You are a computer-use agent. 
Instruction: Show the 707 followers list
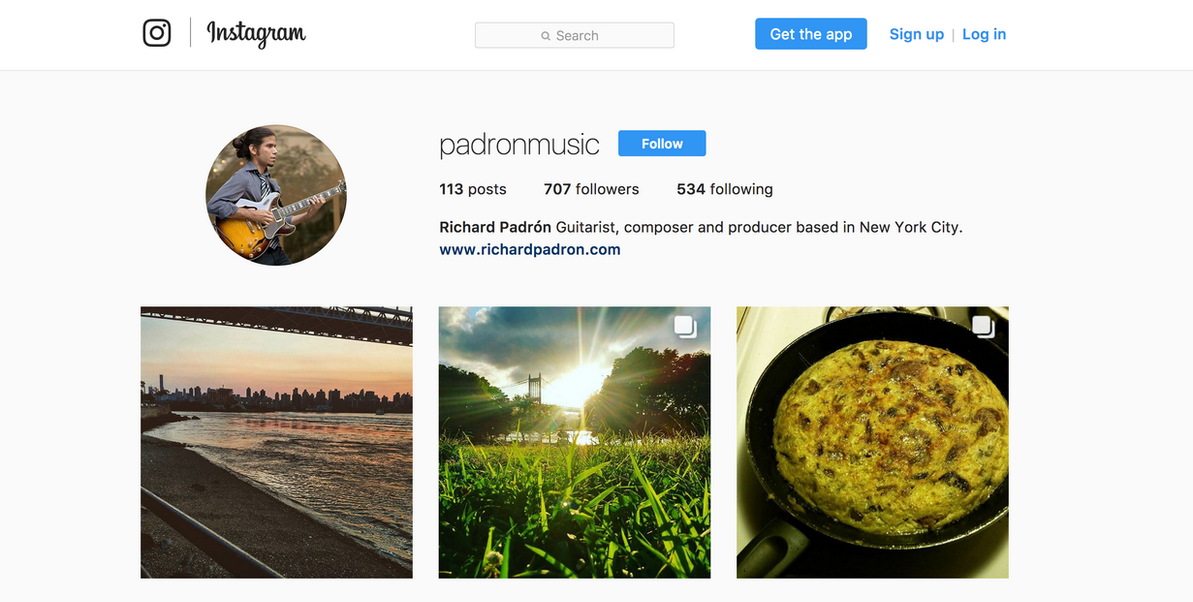pyautogui.click(x=591, y=189)
